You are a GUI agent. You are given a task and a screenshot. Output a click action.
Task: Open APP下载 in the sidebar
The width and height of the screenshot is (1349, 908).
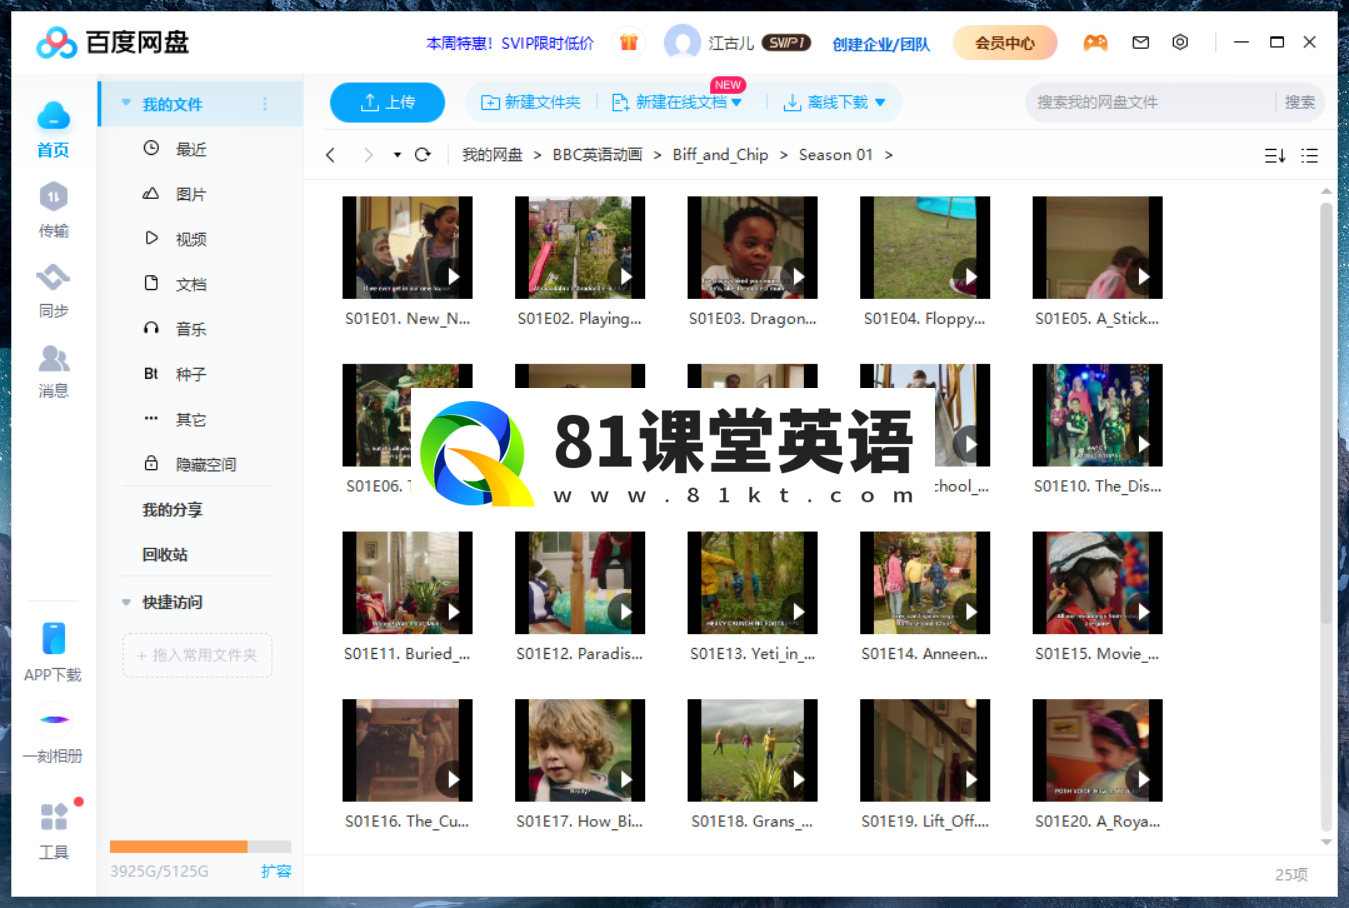[x=53, y=652]
